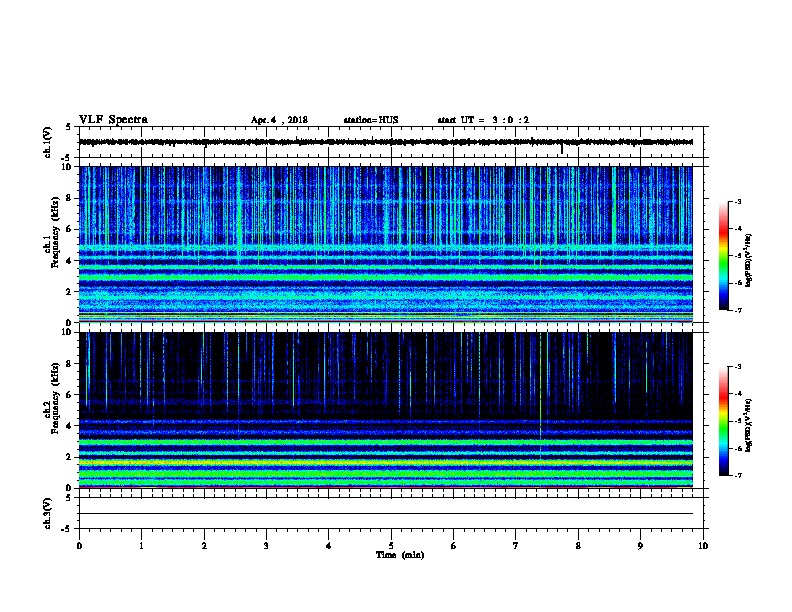Click the "8" kHz tick on ch.1 spectrogram
792x612 pixels.
pyautogui.click(x=70, y=198)
